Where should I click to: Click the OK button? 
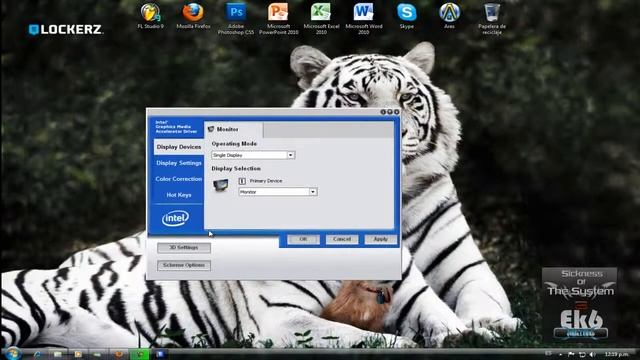tap(303, 239)
